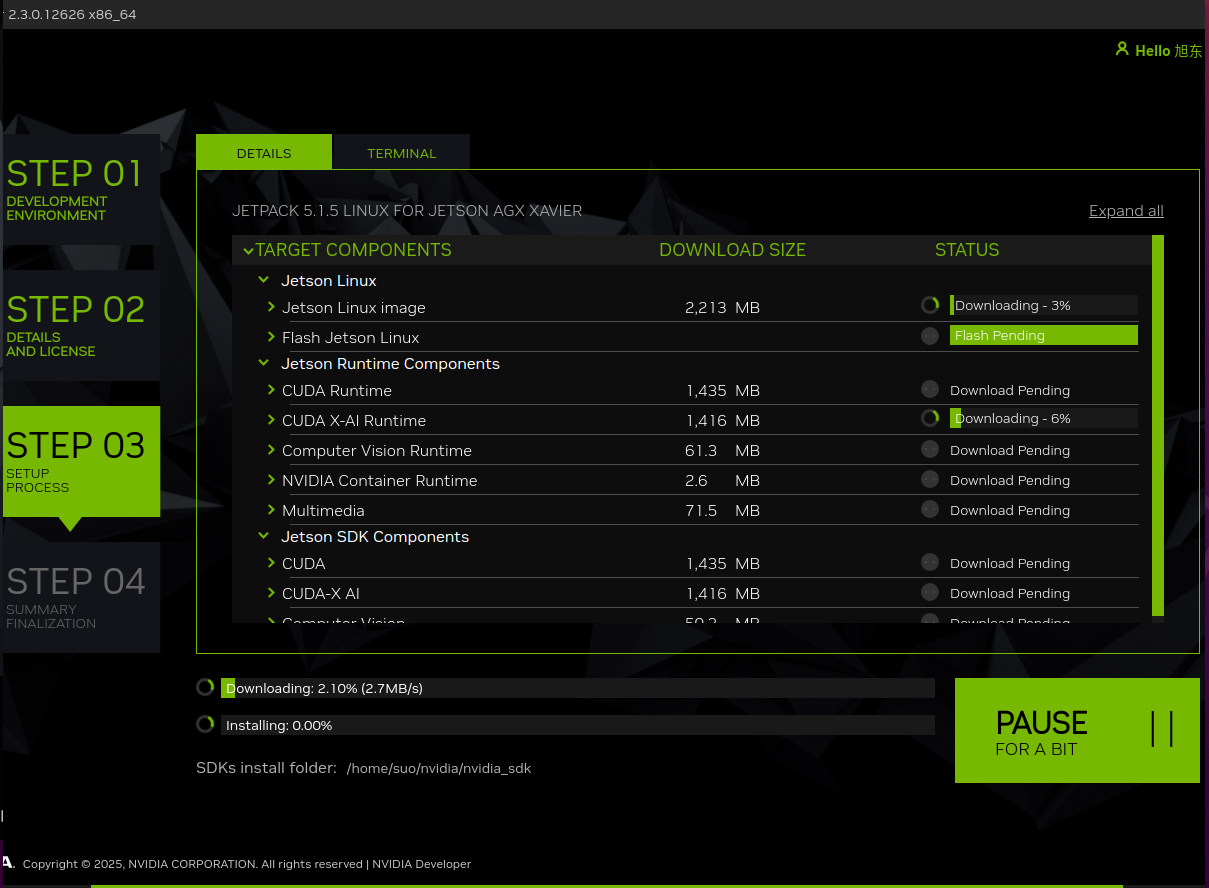Collapse the Jetson Runtime Components group

pyautogui.click(x=264, y=364)
